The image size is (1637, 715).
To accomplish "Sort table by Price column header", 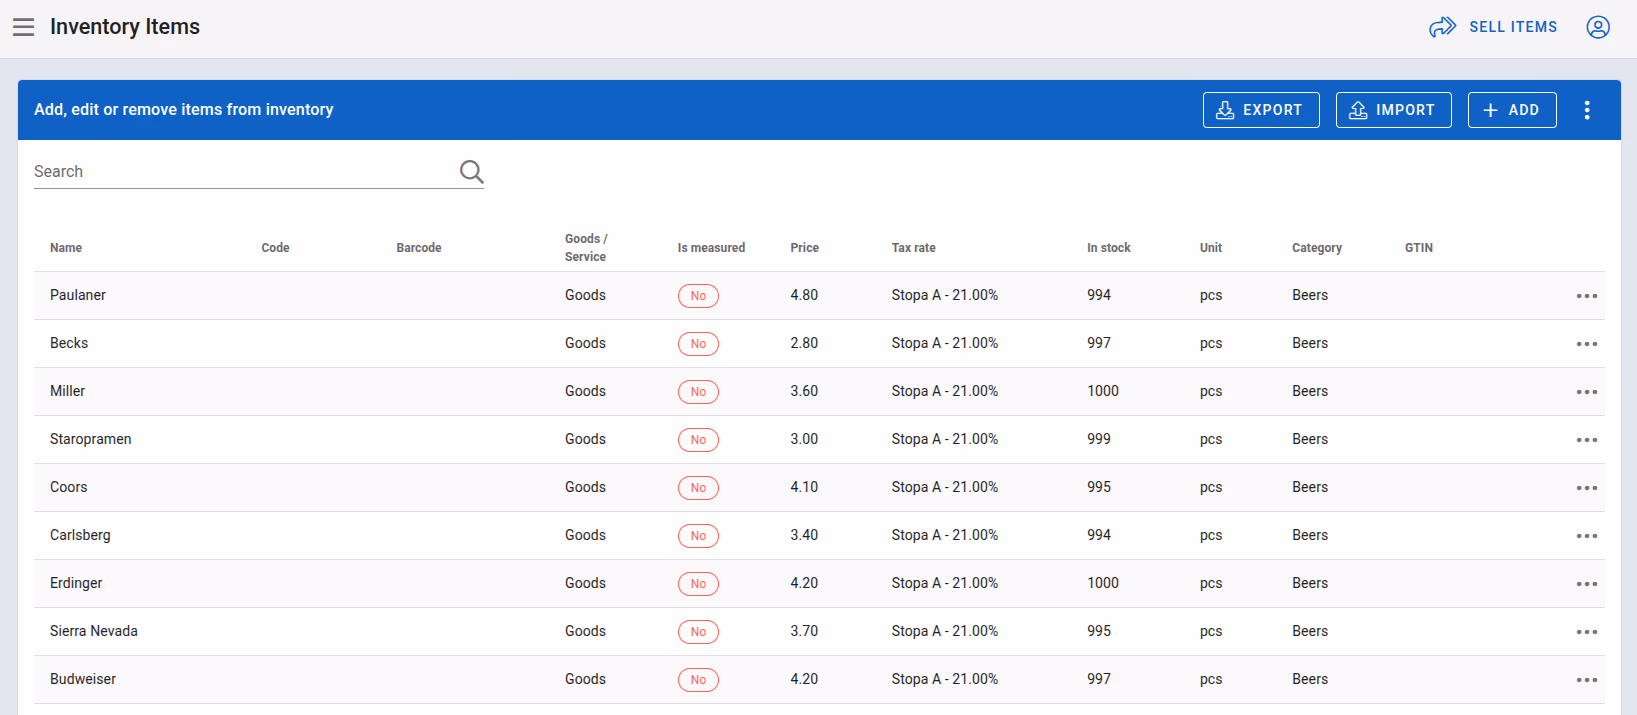I will 804,248.
